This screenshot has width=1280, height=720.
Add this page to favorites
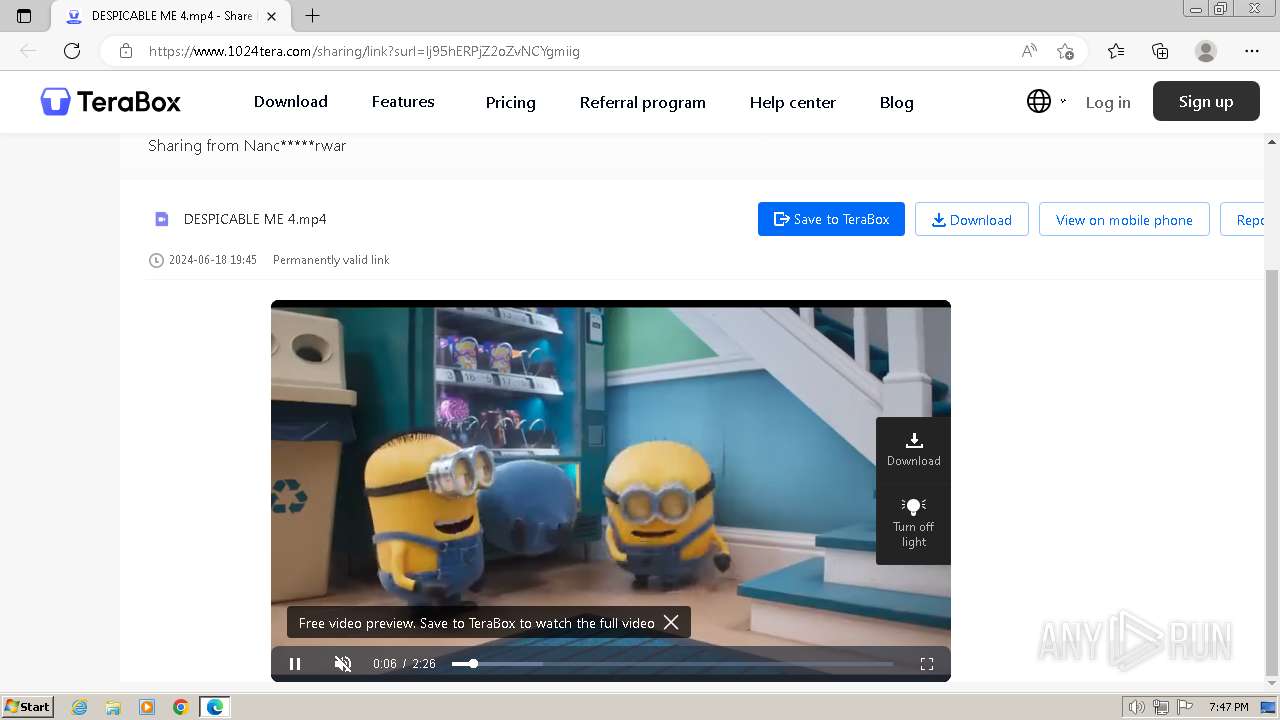coord(1065,51)
